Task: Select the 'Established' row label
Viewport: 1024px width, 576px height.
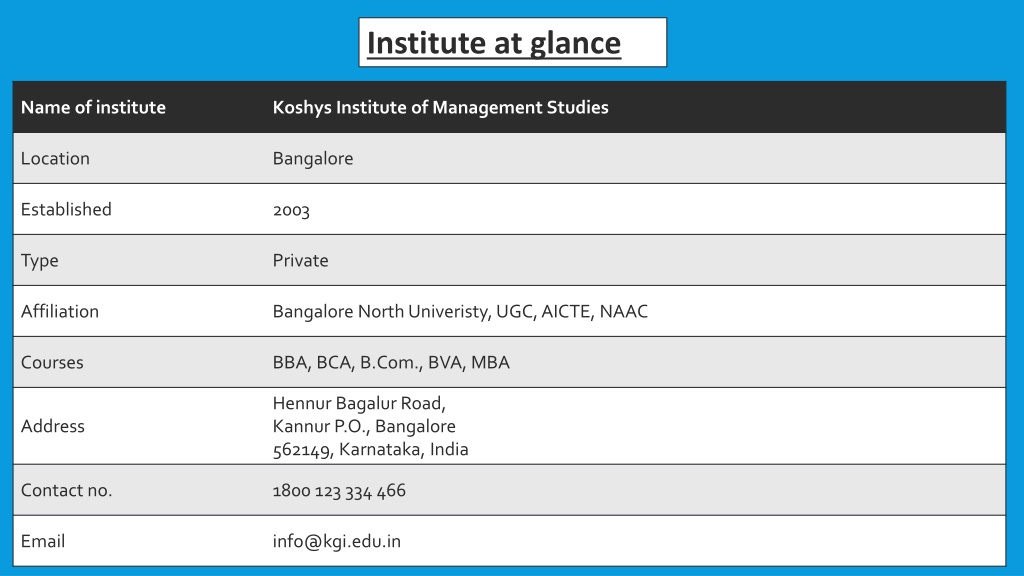Action: tap(66, 209)
